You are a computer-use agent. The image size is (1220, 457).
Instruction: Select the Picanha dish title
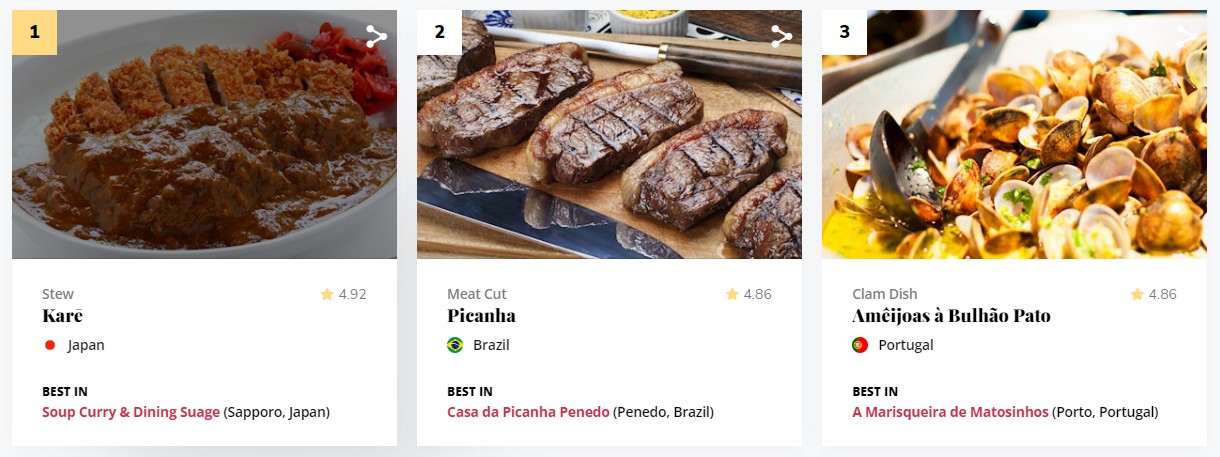481,316
